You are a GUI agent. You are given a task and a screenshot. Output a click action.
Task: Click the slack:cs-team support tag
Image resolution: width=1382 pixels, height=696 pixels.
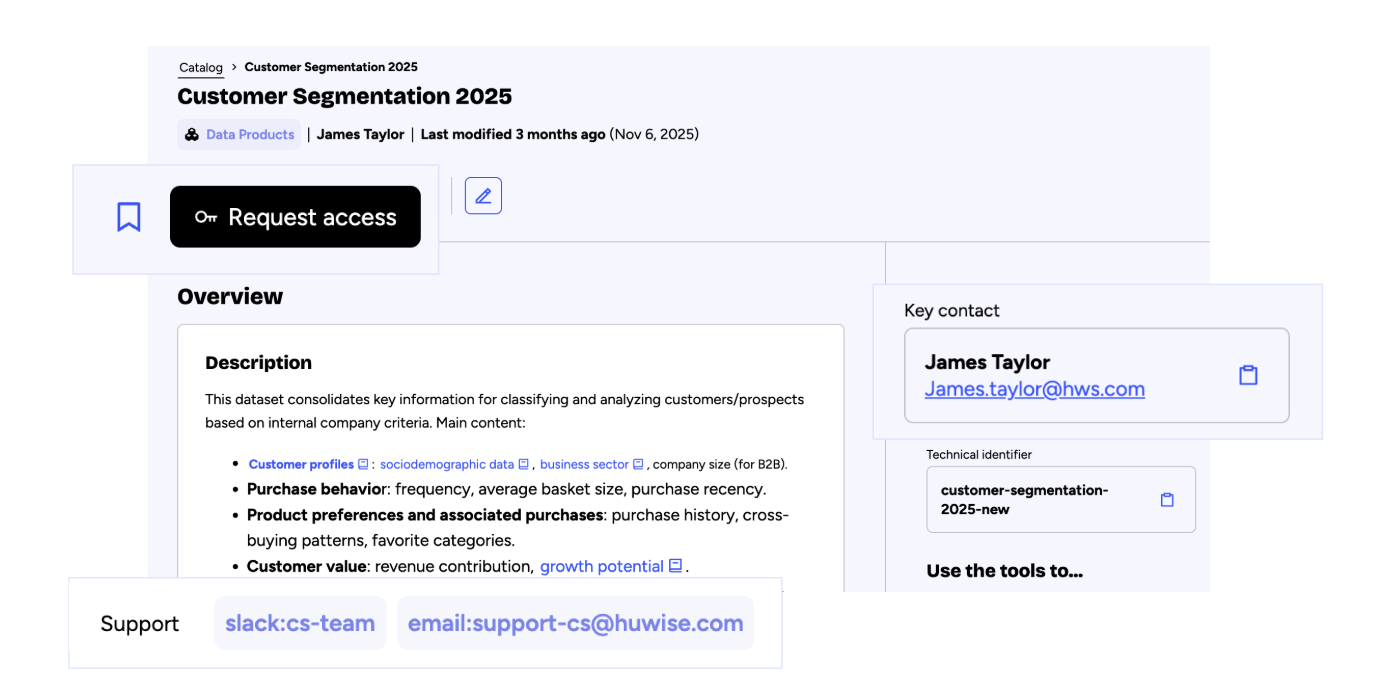click(300, 624)
